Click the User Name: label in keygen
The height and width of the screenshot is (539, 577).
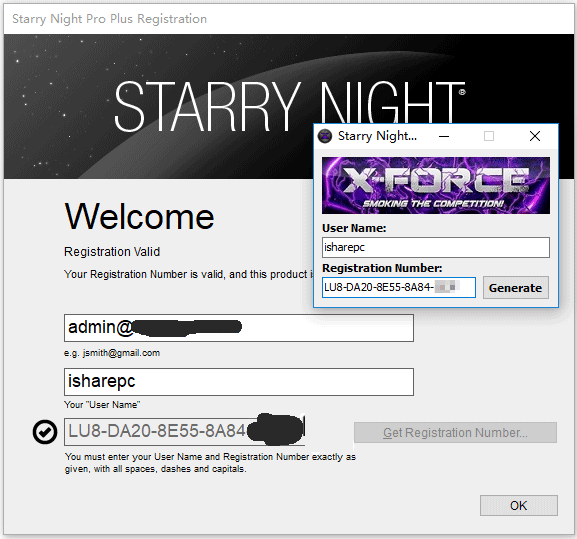(354, 228)
